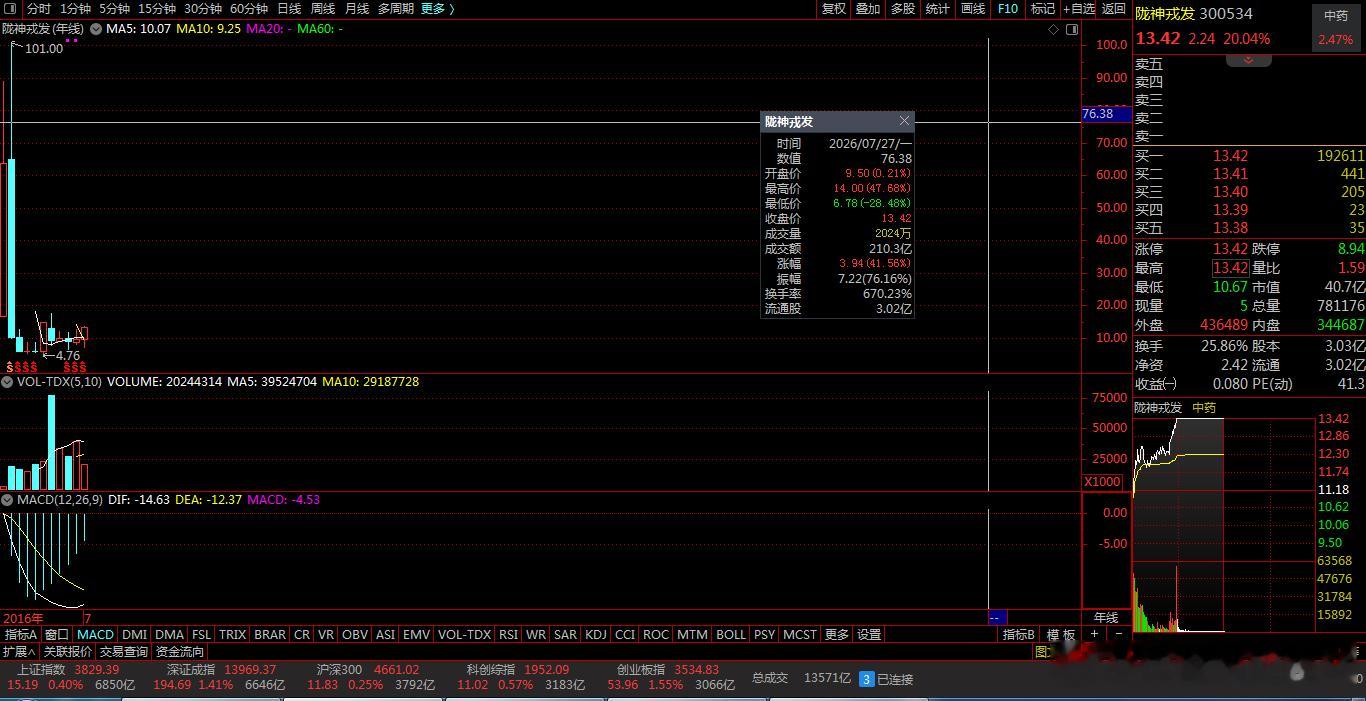Screen dimensions: 1366x701
Task: Expand the 扩展 panel
Action: pos(19,652)
